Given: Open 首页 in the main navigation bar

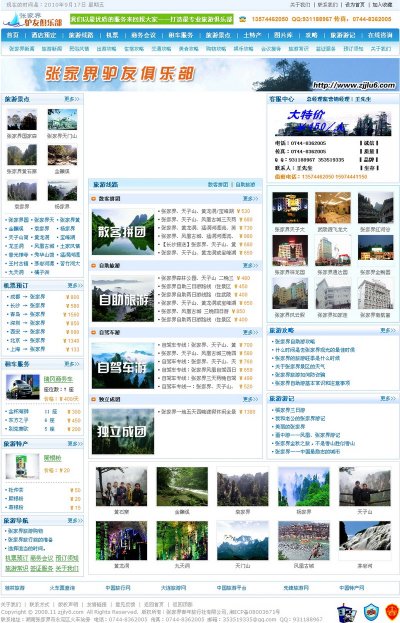Looking at the screenshot, I should coord(13,35).
